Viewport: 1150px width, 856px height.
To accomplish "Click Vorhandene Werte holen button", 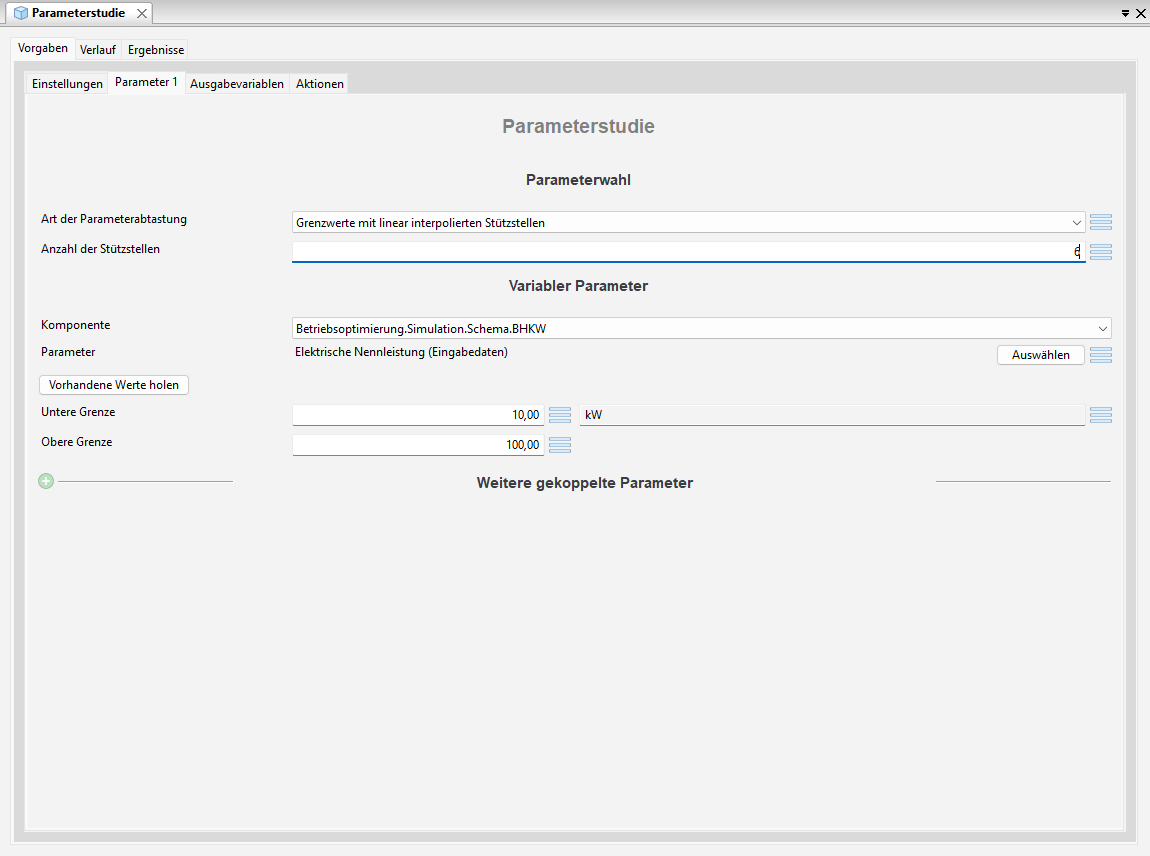I will (114, 385).
